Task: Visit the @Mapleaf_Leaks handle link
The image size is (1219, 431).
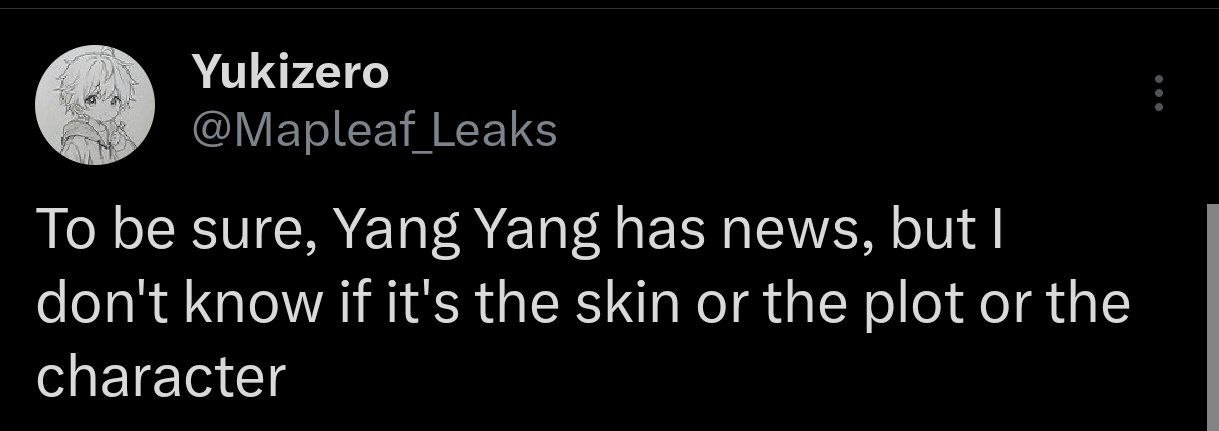Action: (x=372, y=129)
